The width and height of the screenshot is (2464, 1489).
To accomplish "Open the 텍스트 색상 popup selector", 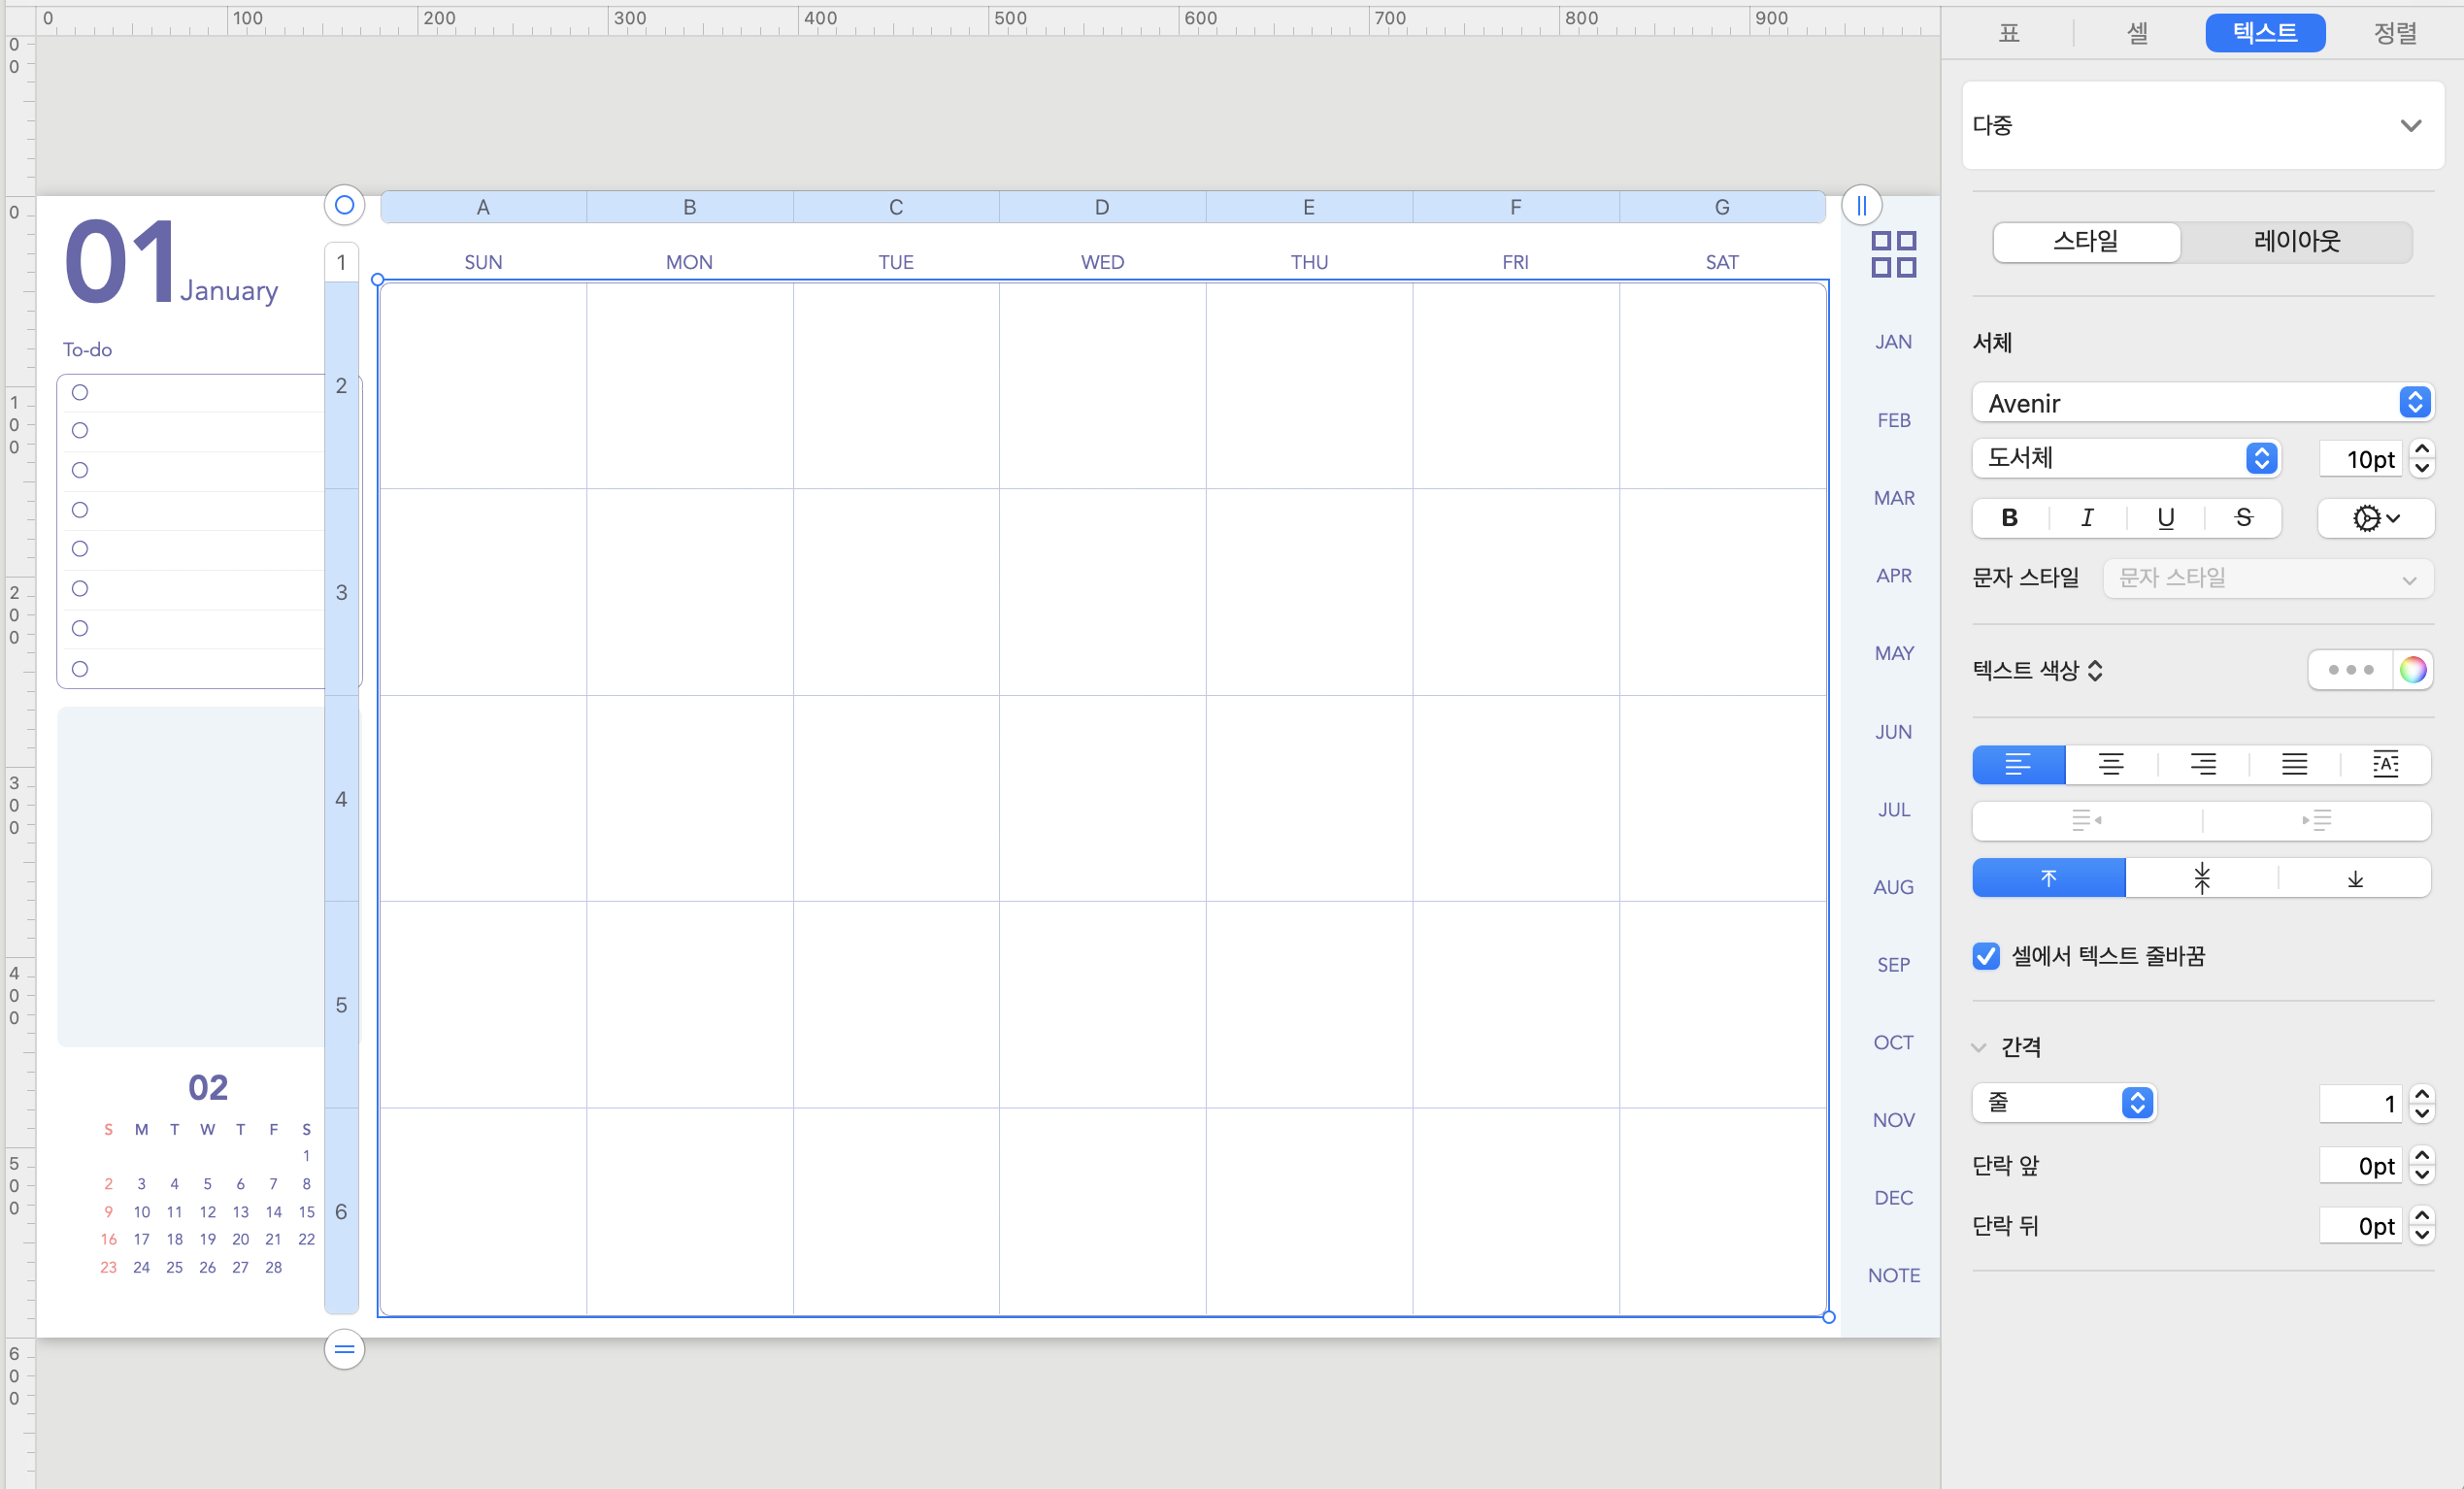I will coord(2037,670).
